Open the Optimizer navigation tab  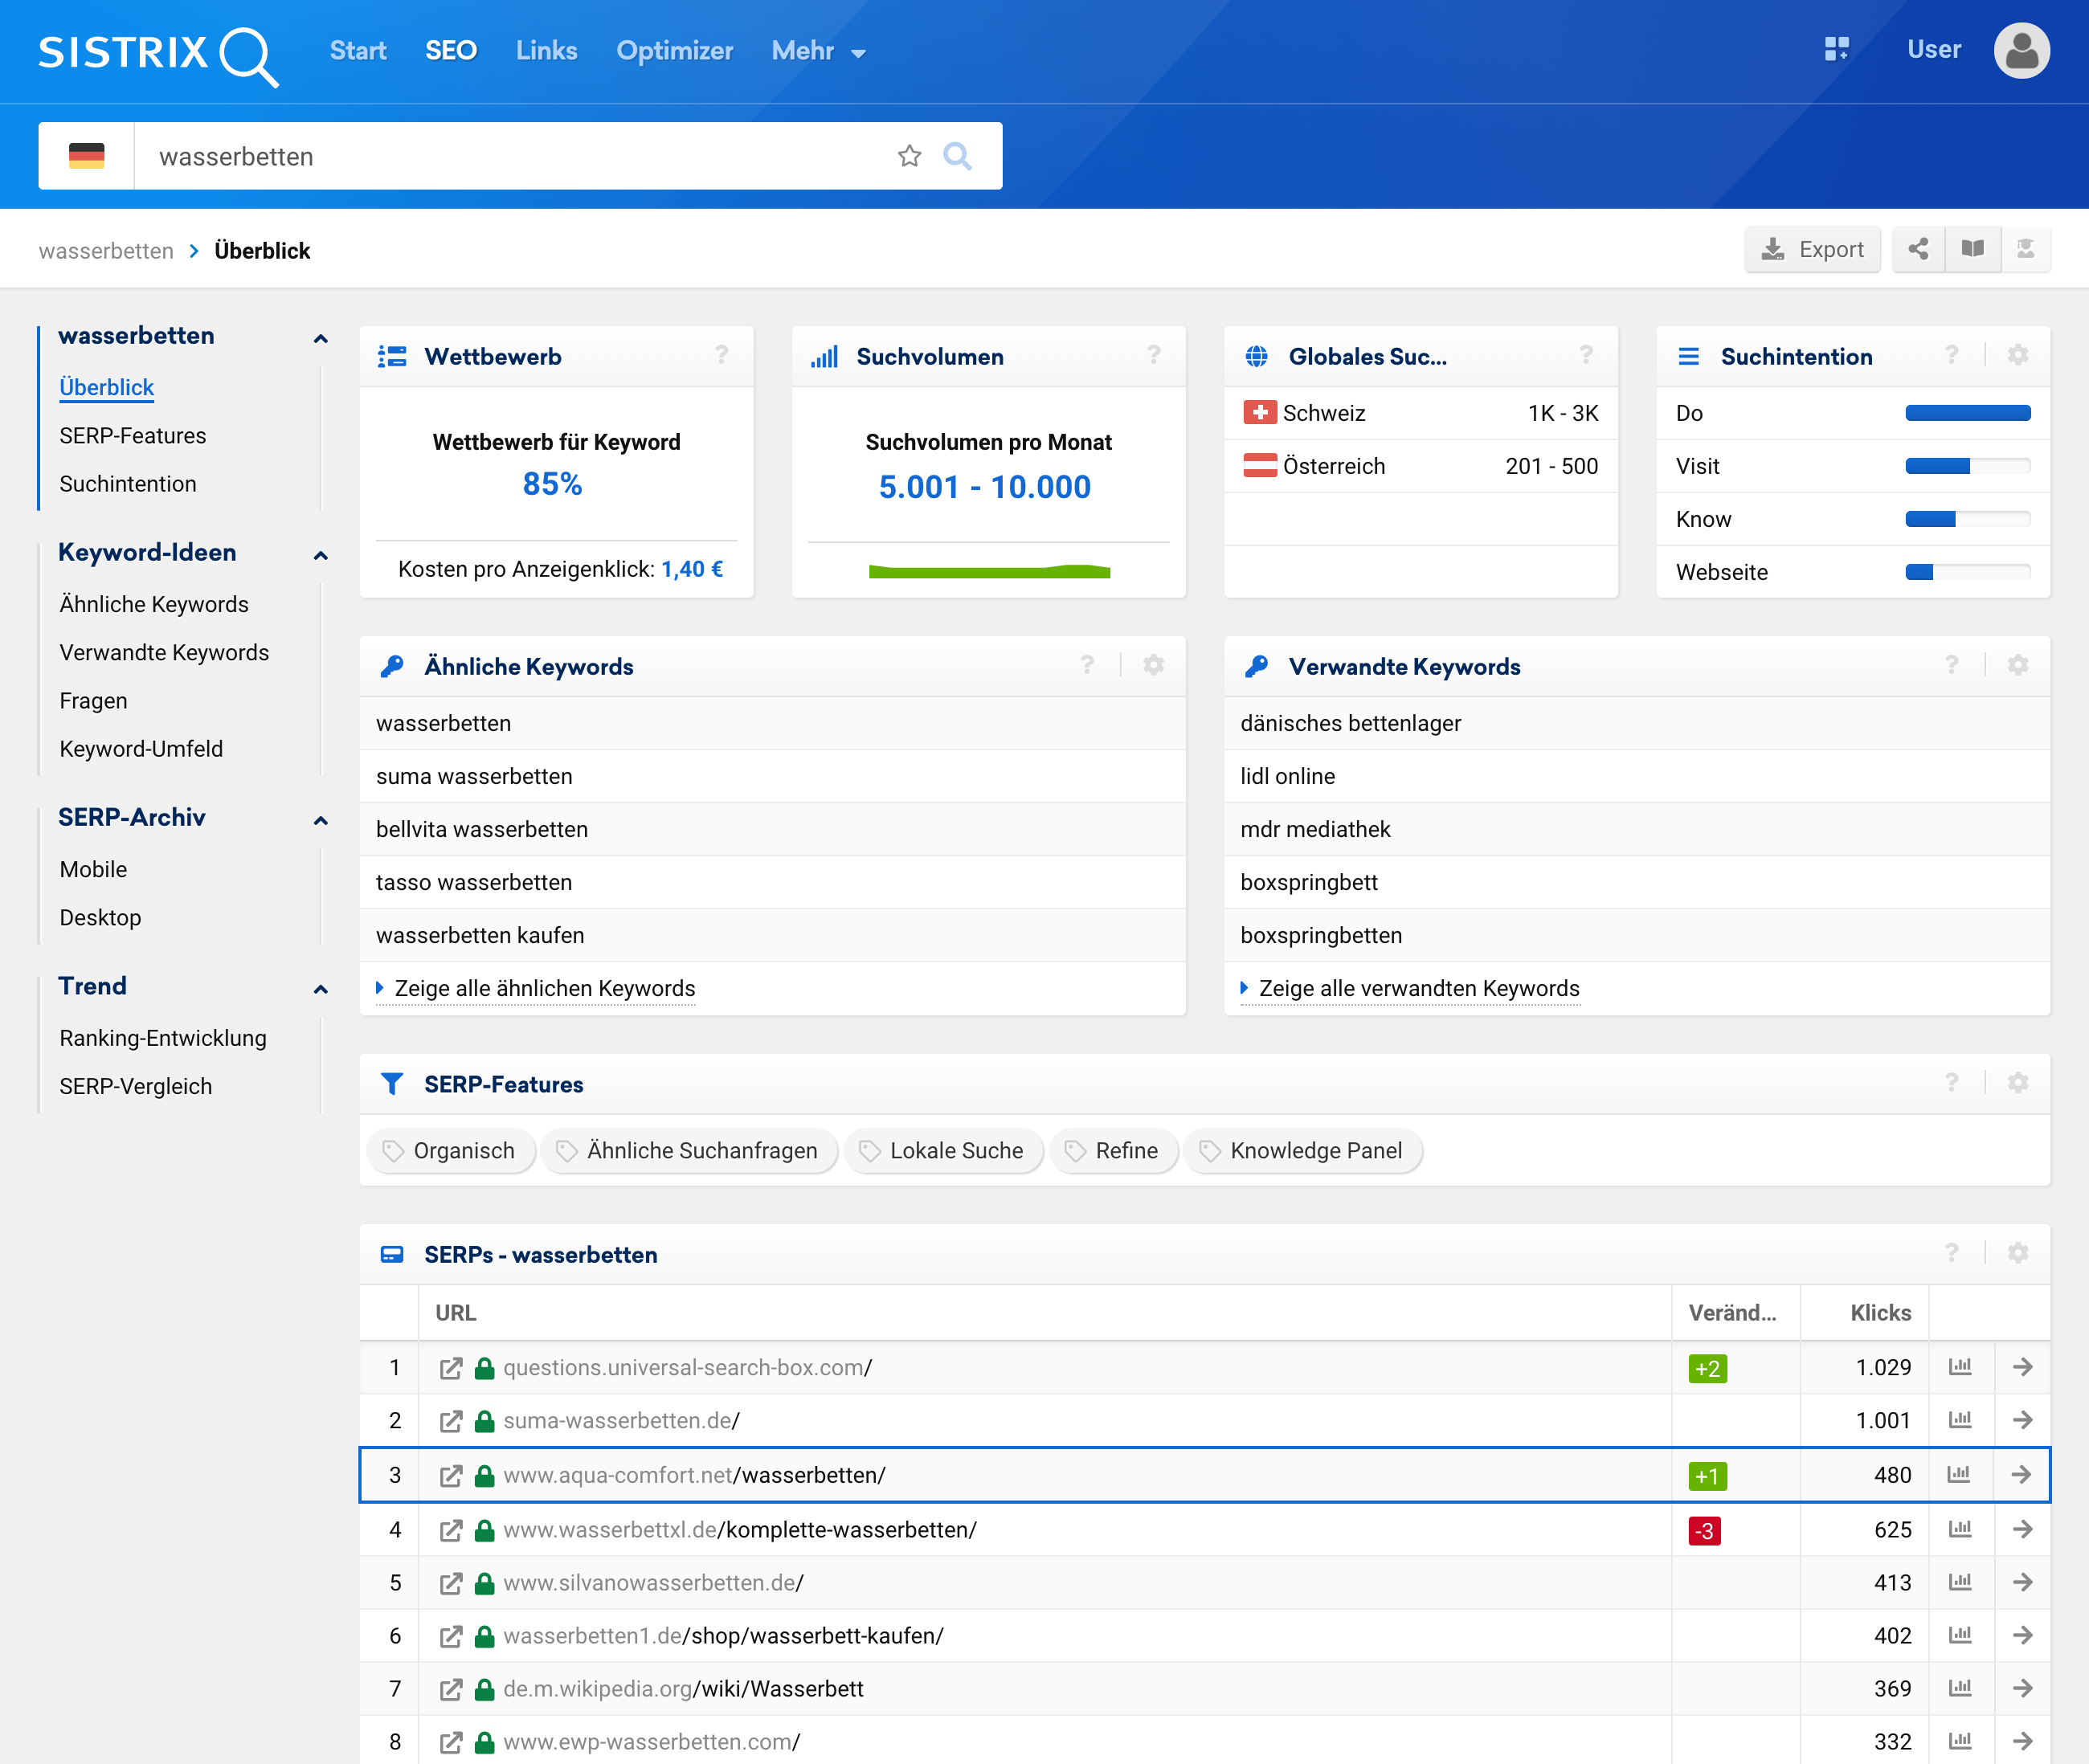click(x=674, y=51)
